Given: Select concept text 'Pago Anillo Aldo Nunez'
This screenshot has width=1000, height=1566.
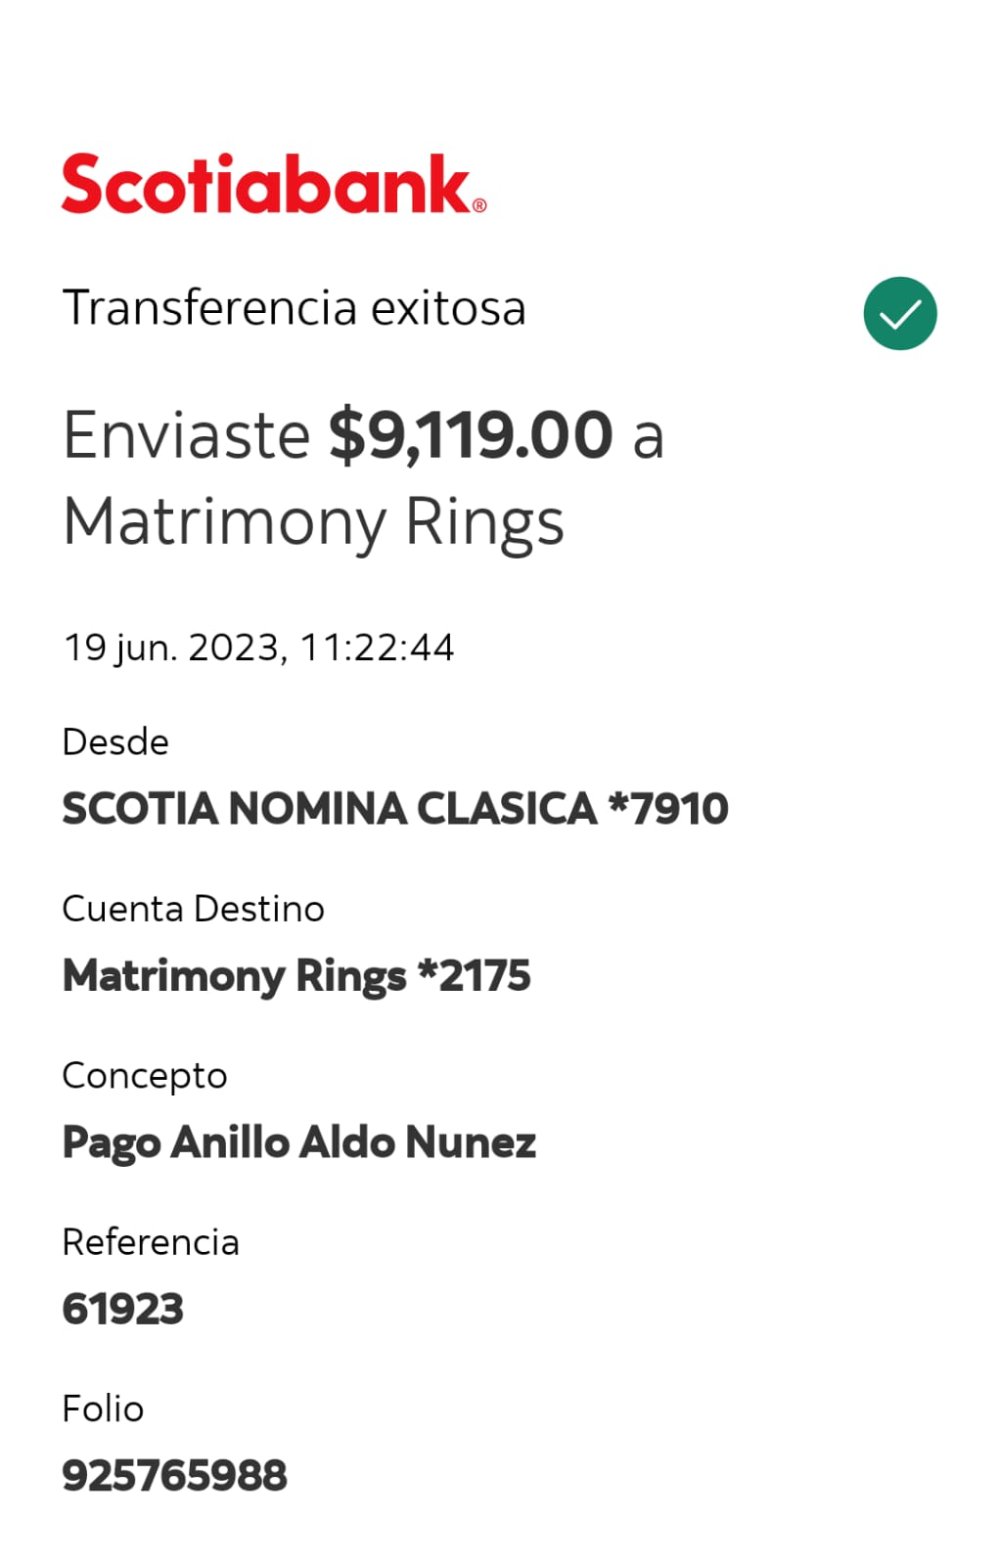Looking at the screenshot, I should click(299, 1143).
